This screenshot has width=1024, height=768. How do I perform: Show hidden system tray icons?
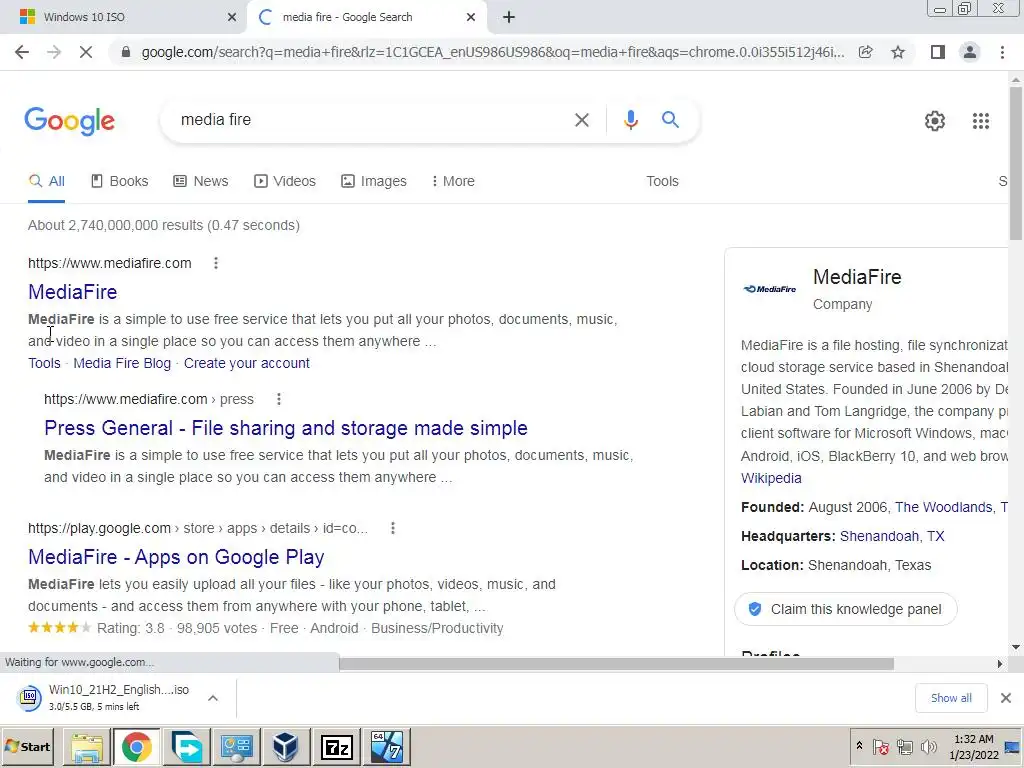[x=859, y=746]
